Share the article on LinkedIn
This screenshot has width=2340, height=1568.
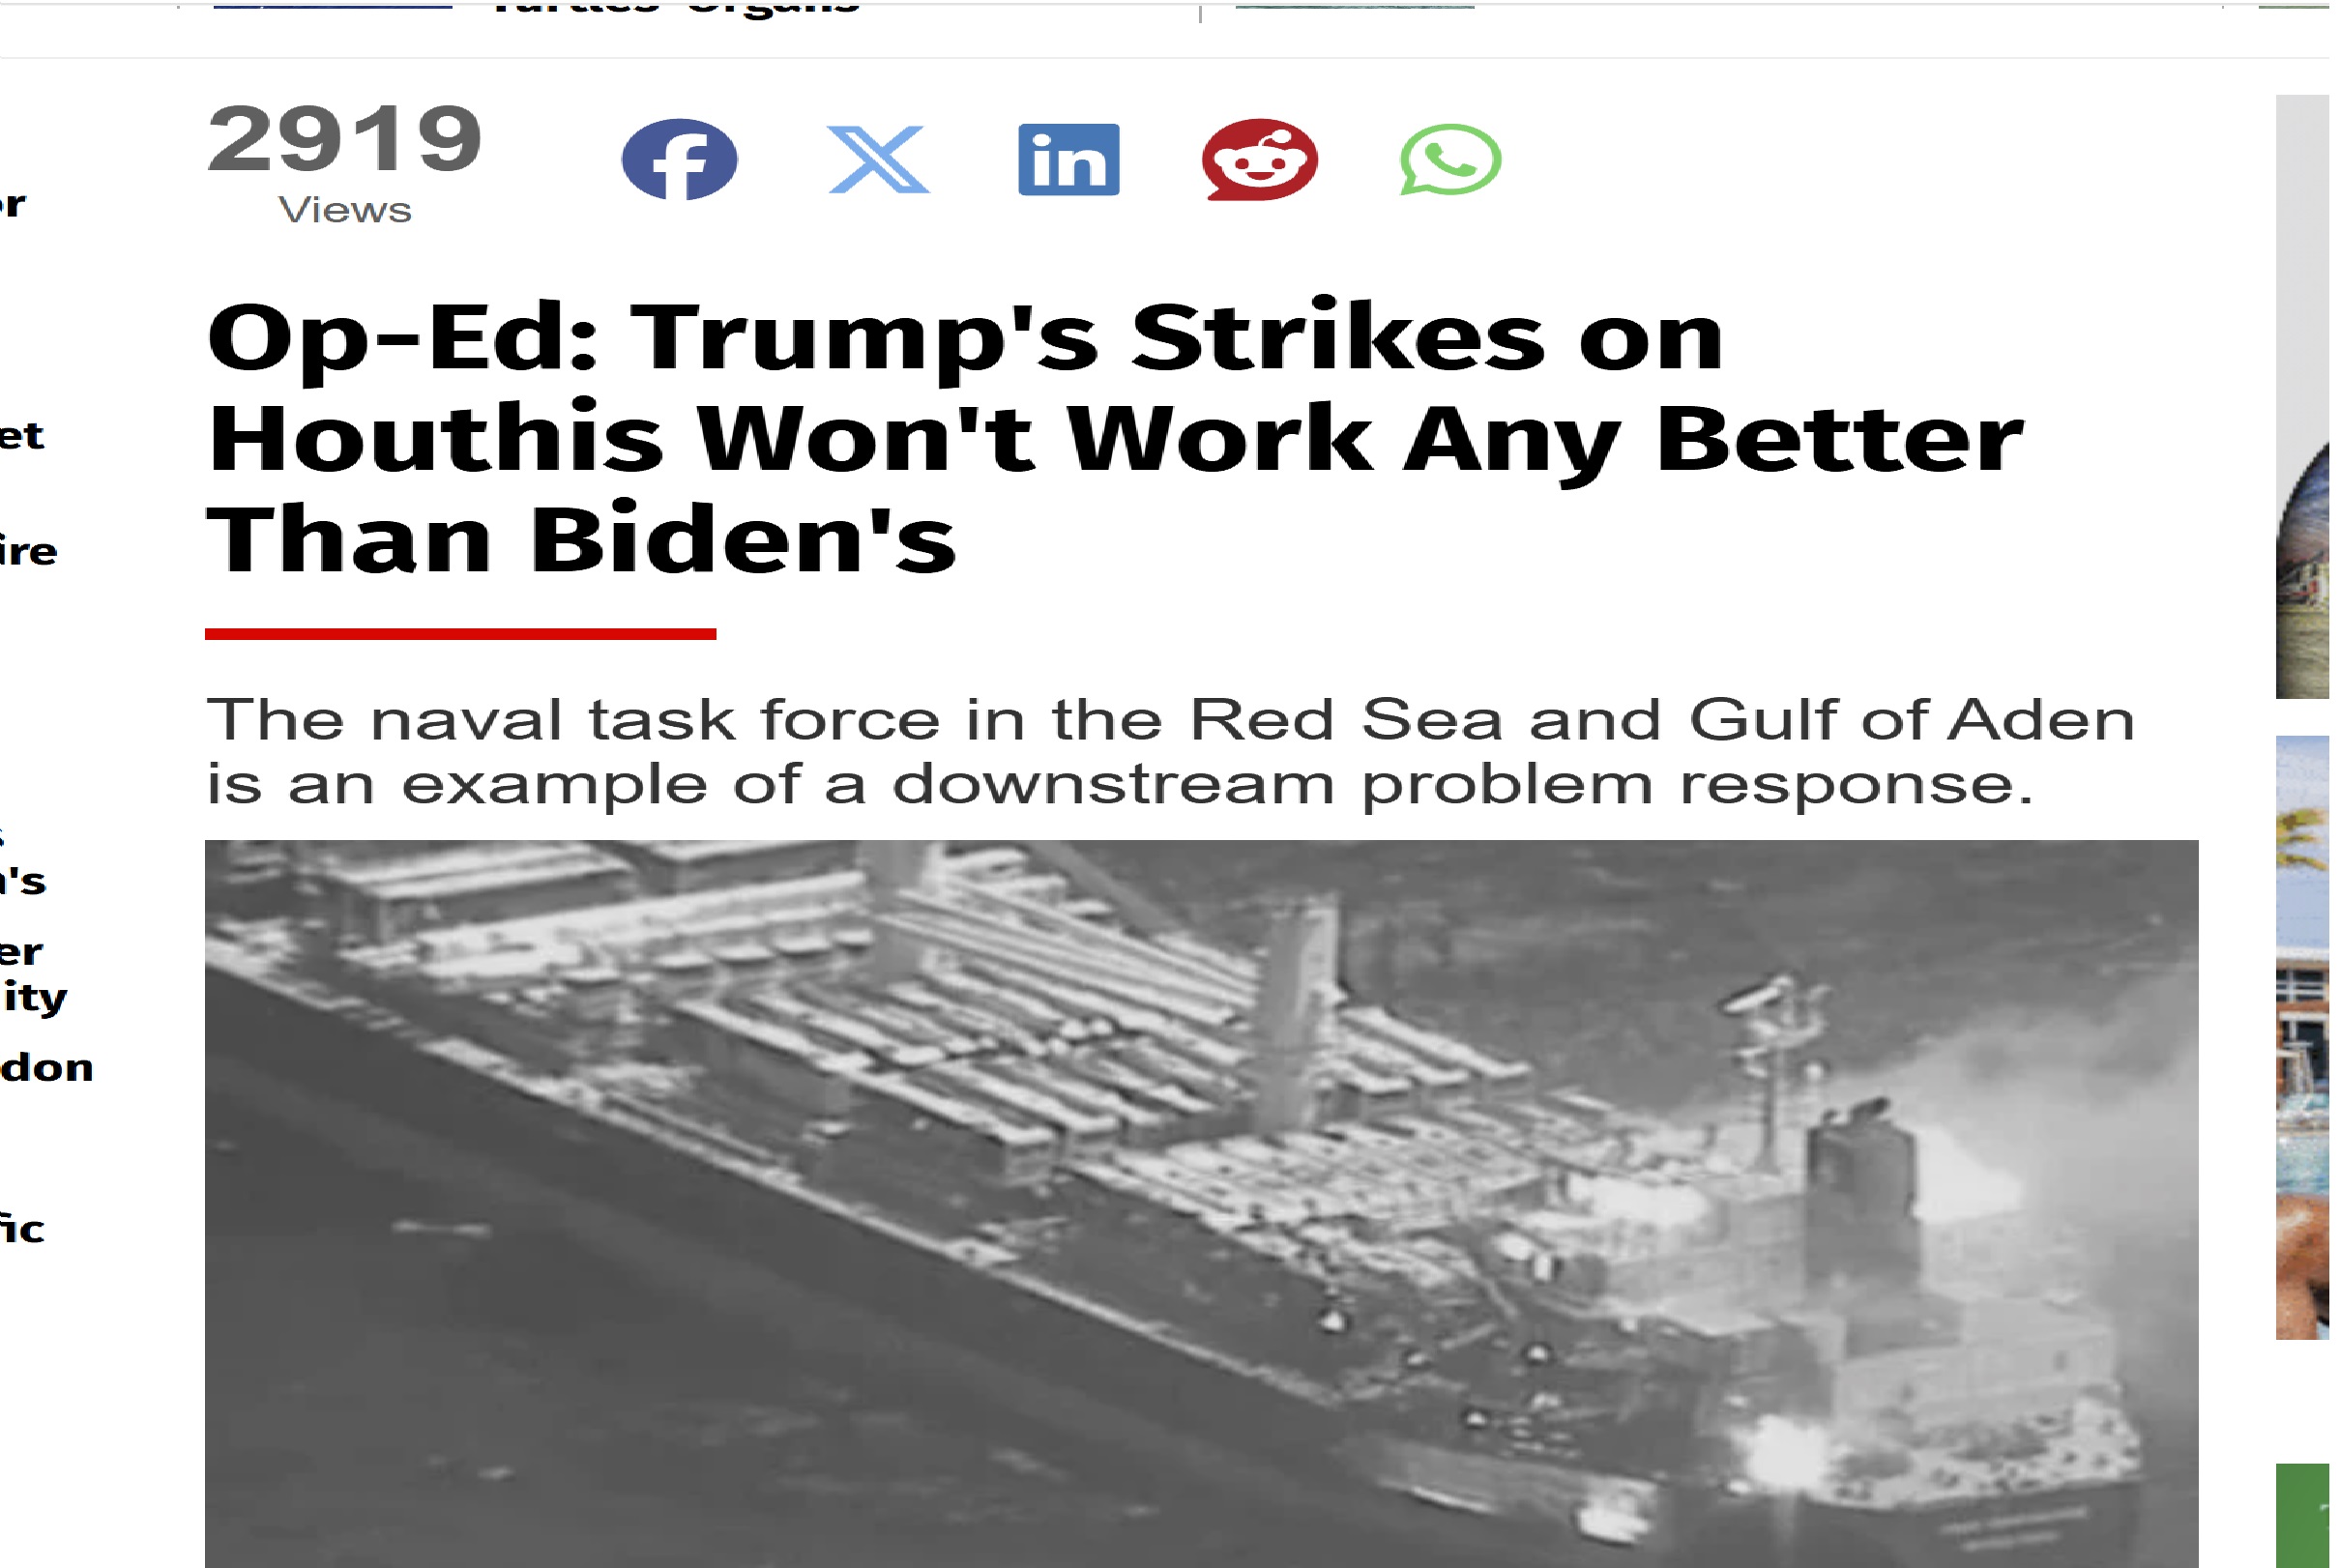tap(1069, 160)
